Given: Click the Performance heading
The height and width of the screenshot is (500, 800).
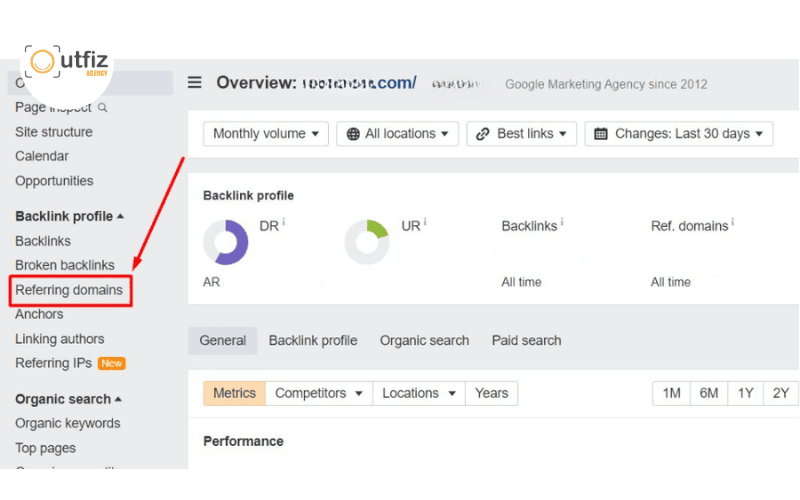Looking at the screenshot, I should (x=243, y=441).
